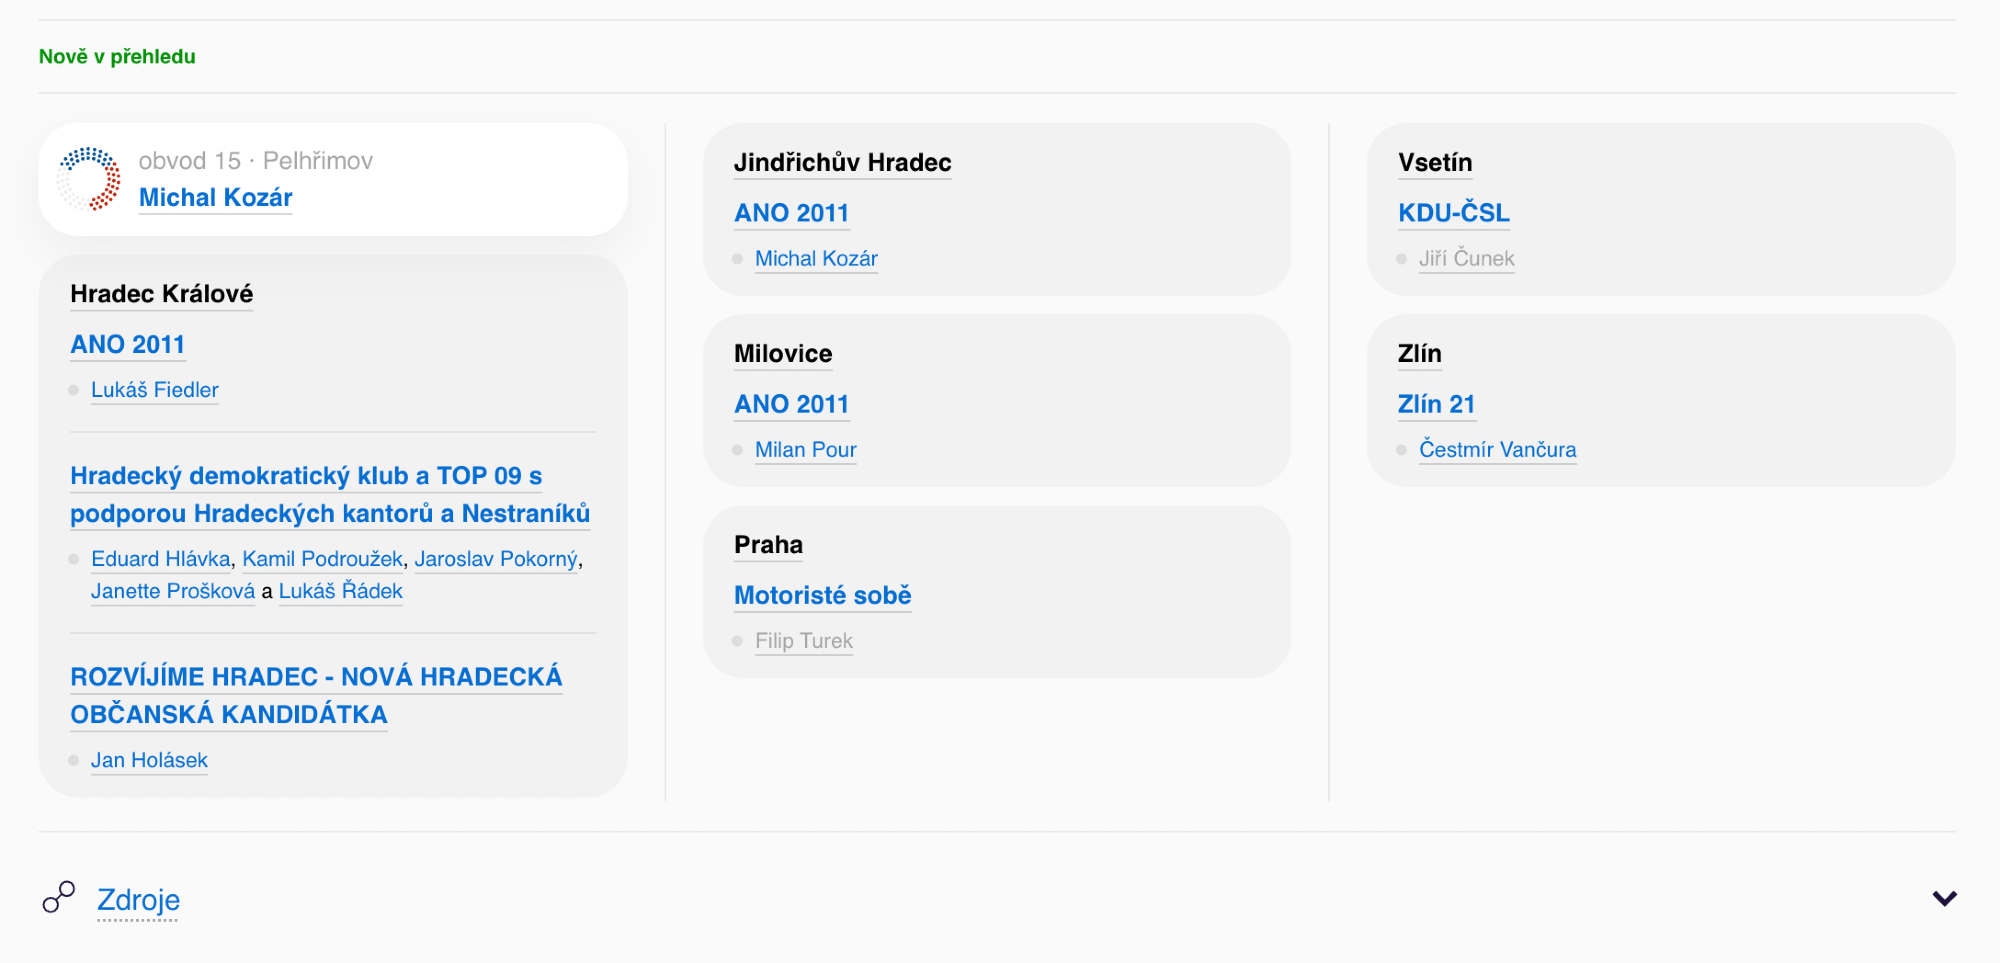This screenshot has height=963, width=2000.
Task: Open ANO 2011 under Hradec Králové
Action: 127,344
